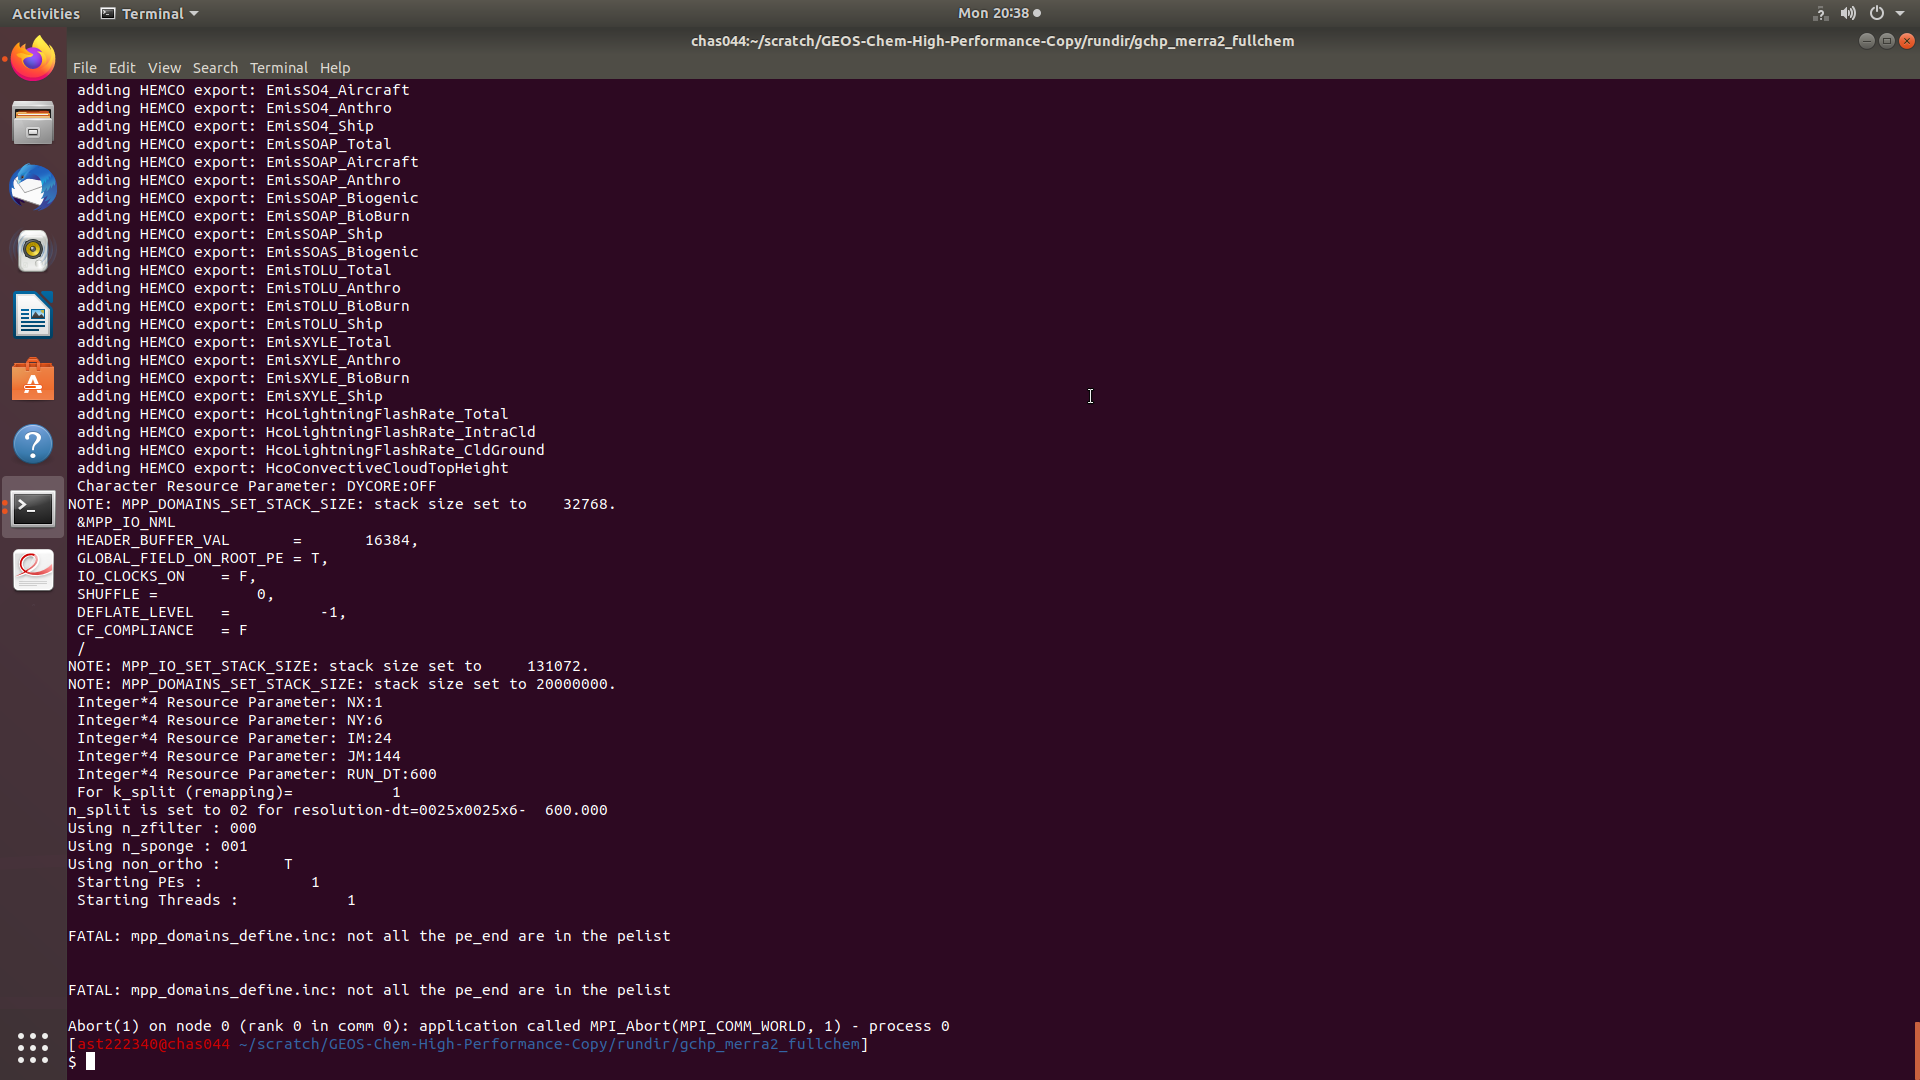Click the volume icon in the top bar

[x=1849, y=13]
